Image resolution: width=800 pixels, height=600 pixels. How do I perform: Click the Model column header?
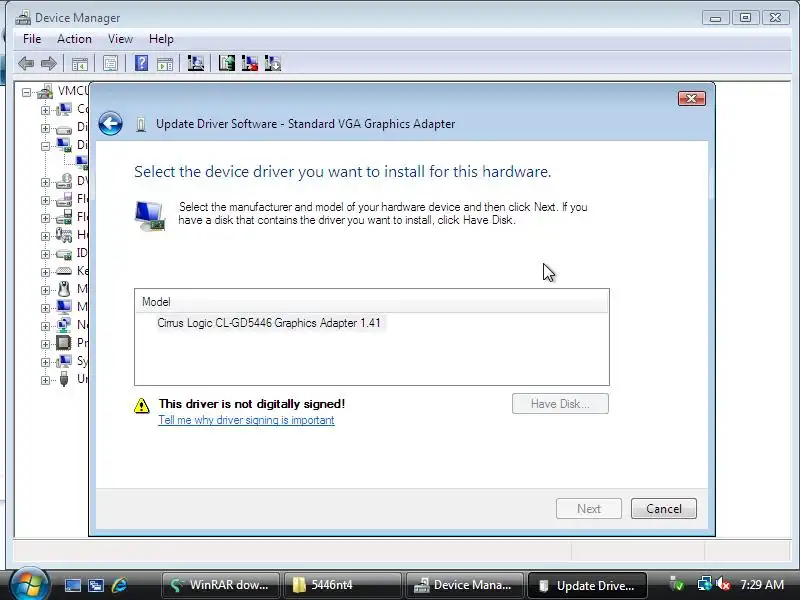pos(372,302)
